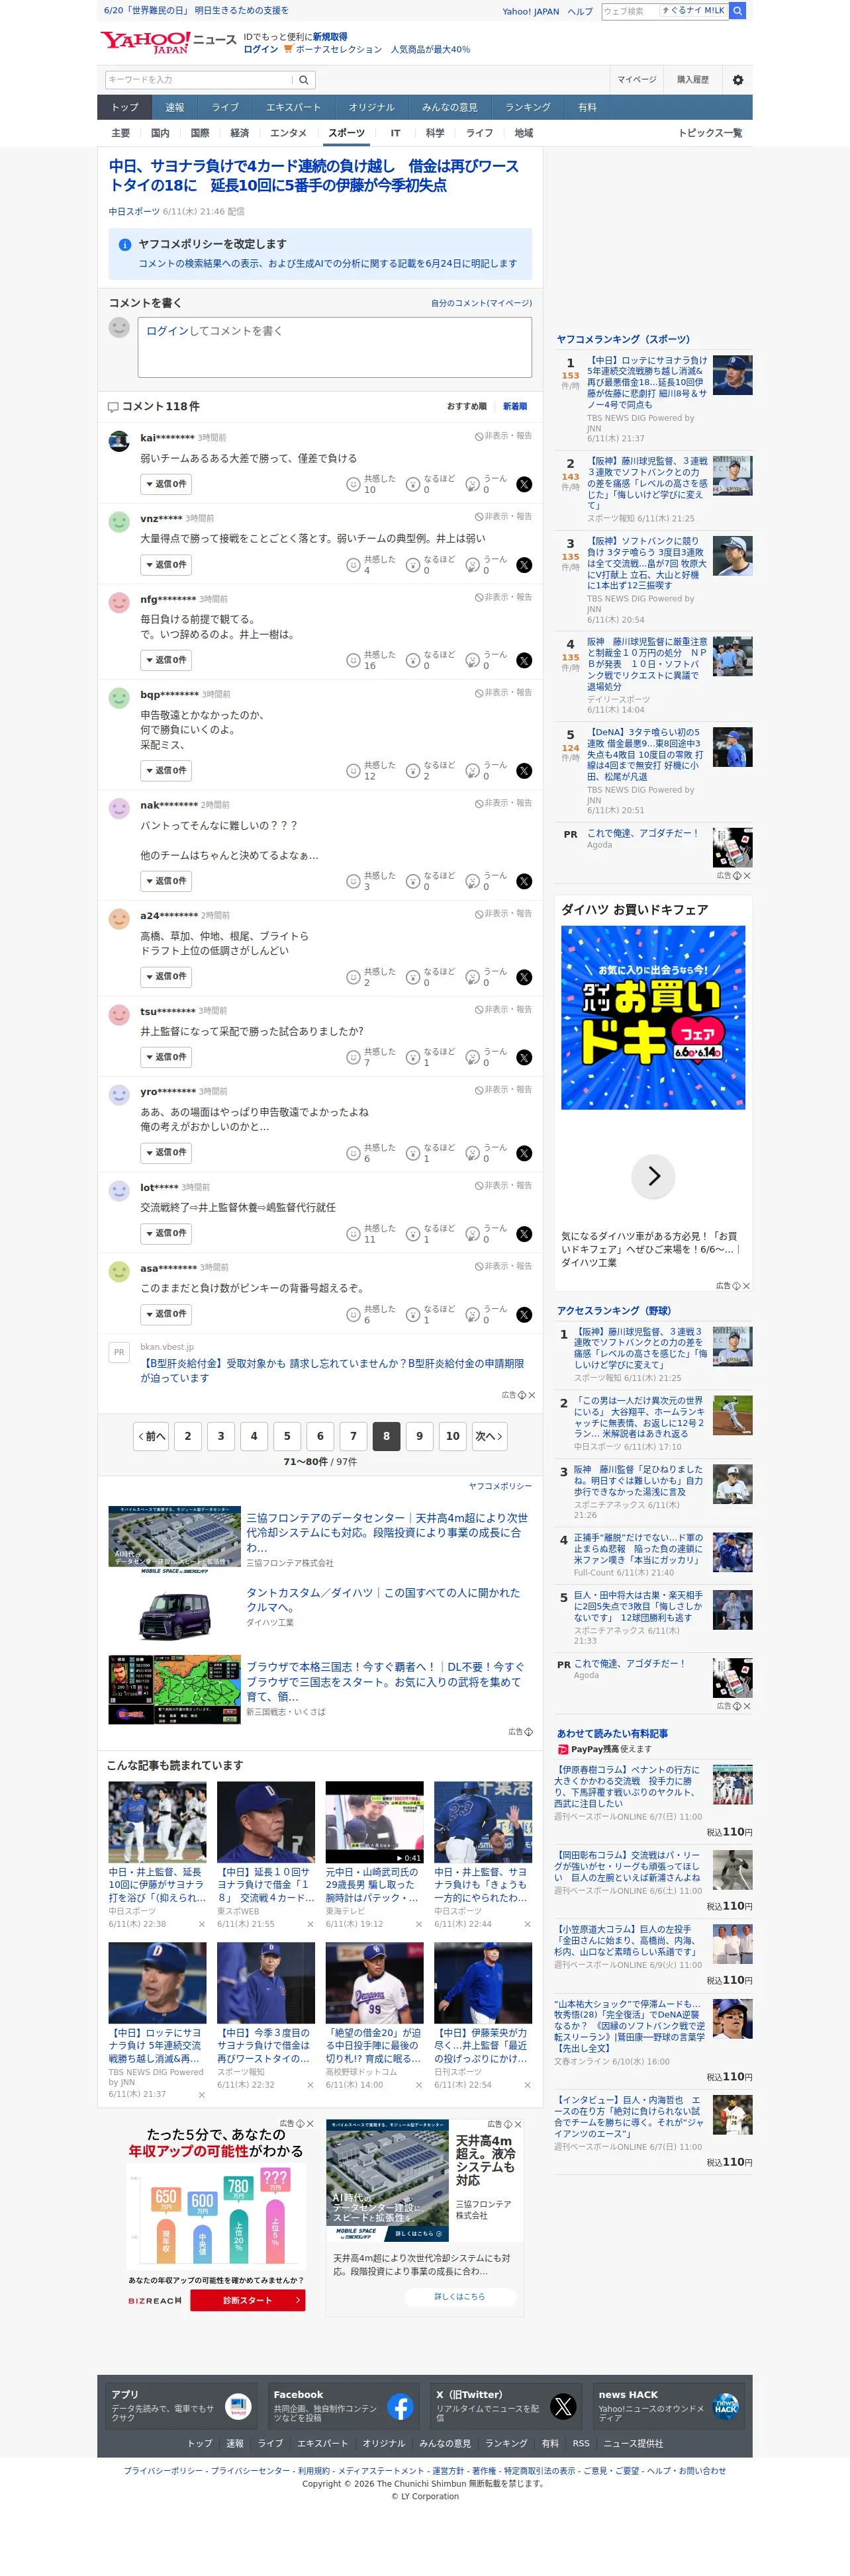Expand 返信0件 under yro's comment
Screen dimensions: 850x2576
click(x=166, y=1153)
